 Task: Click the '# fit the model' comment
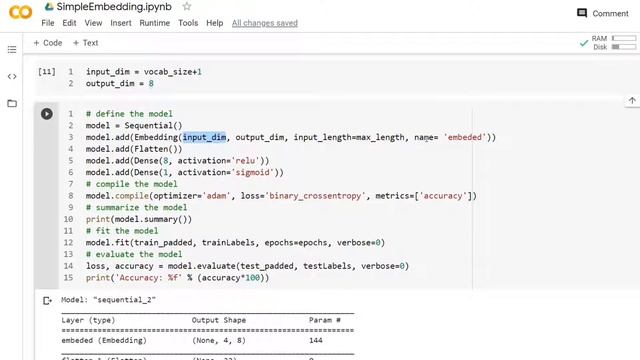pos(122,231)
